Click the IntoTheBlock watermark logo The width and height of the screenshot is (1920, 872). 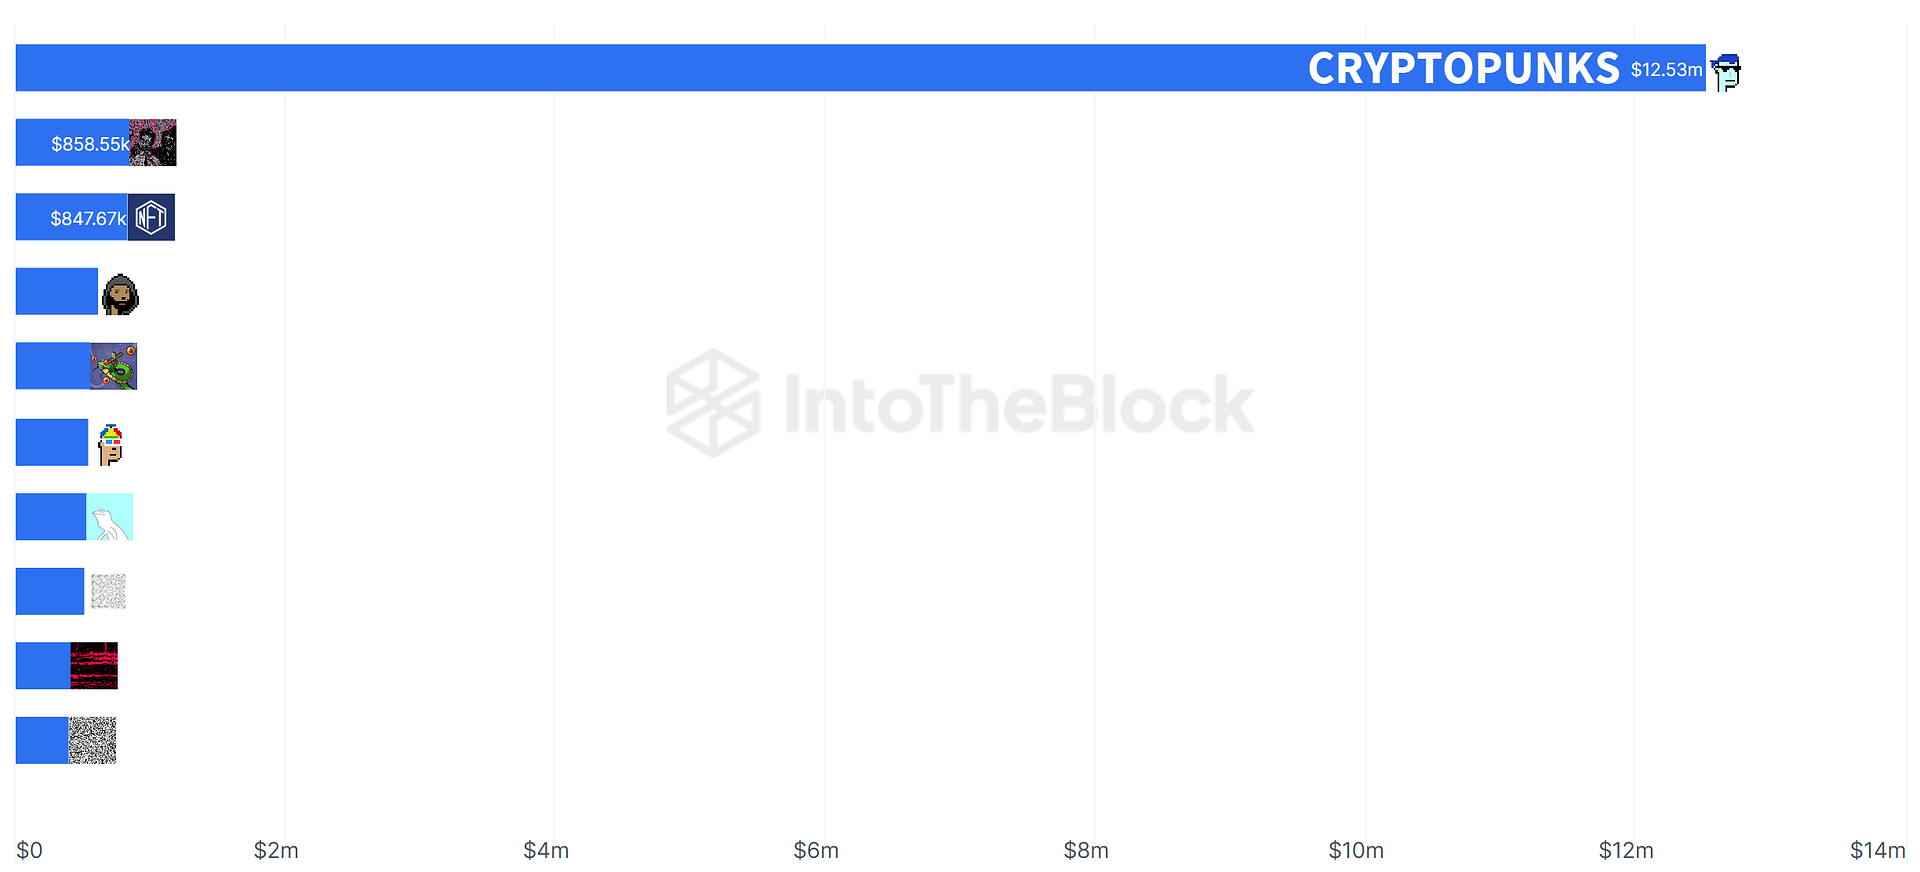click(960, 403)
